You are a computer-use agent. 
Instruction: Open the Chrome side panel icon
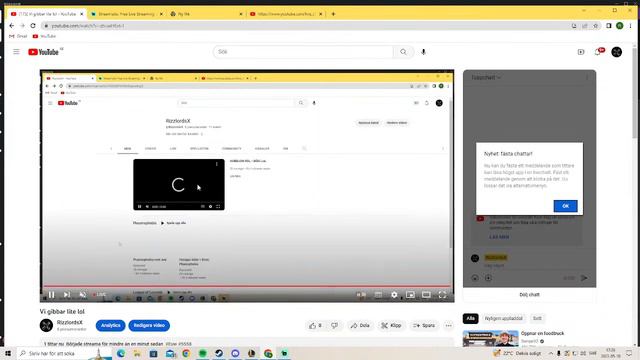coord(609,26)
